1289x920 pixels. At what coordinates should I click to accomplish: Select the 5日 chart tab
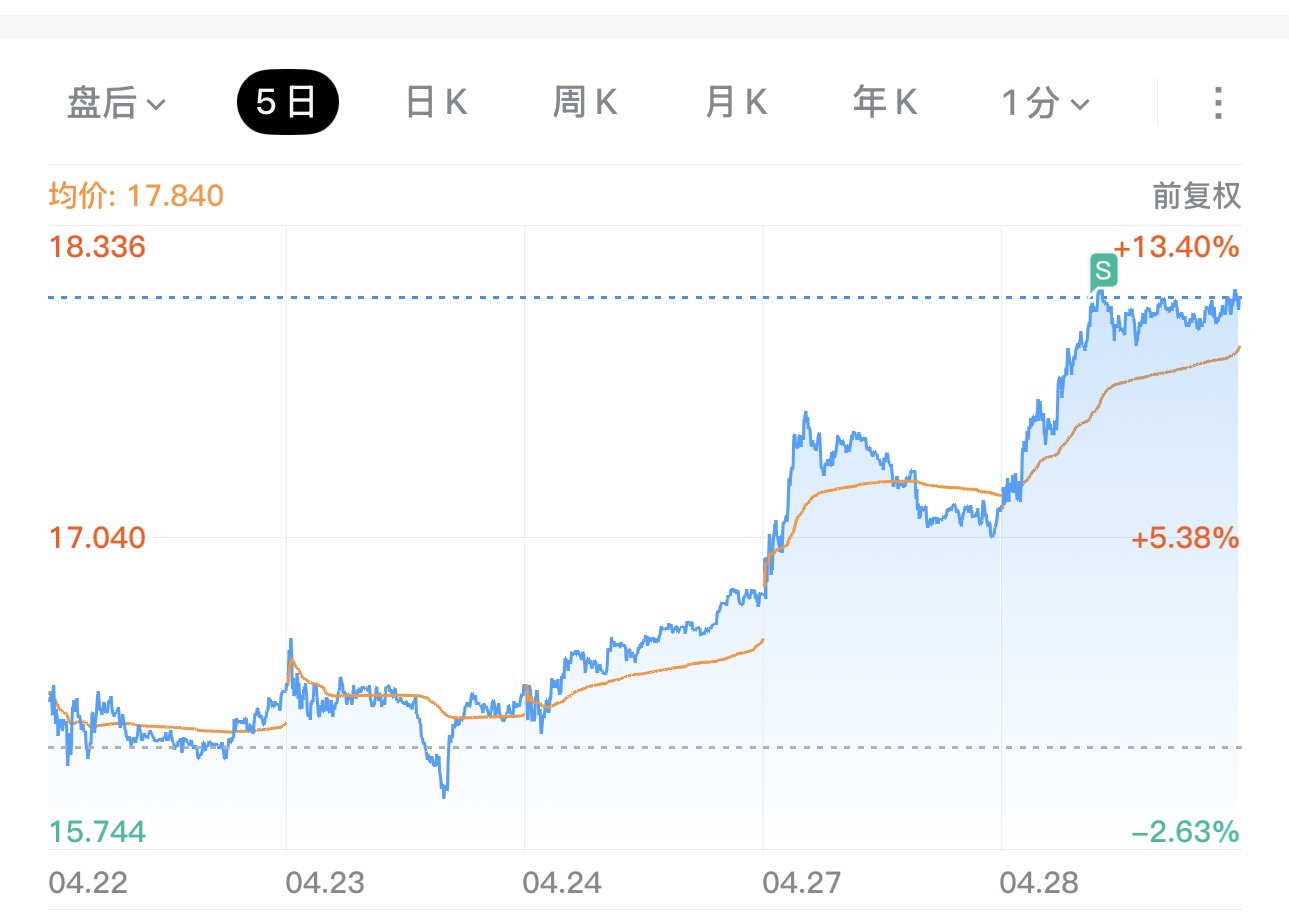[287, 103]
